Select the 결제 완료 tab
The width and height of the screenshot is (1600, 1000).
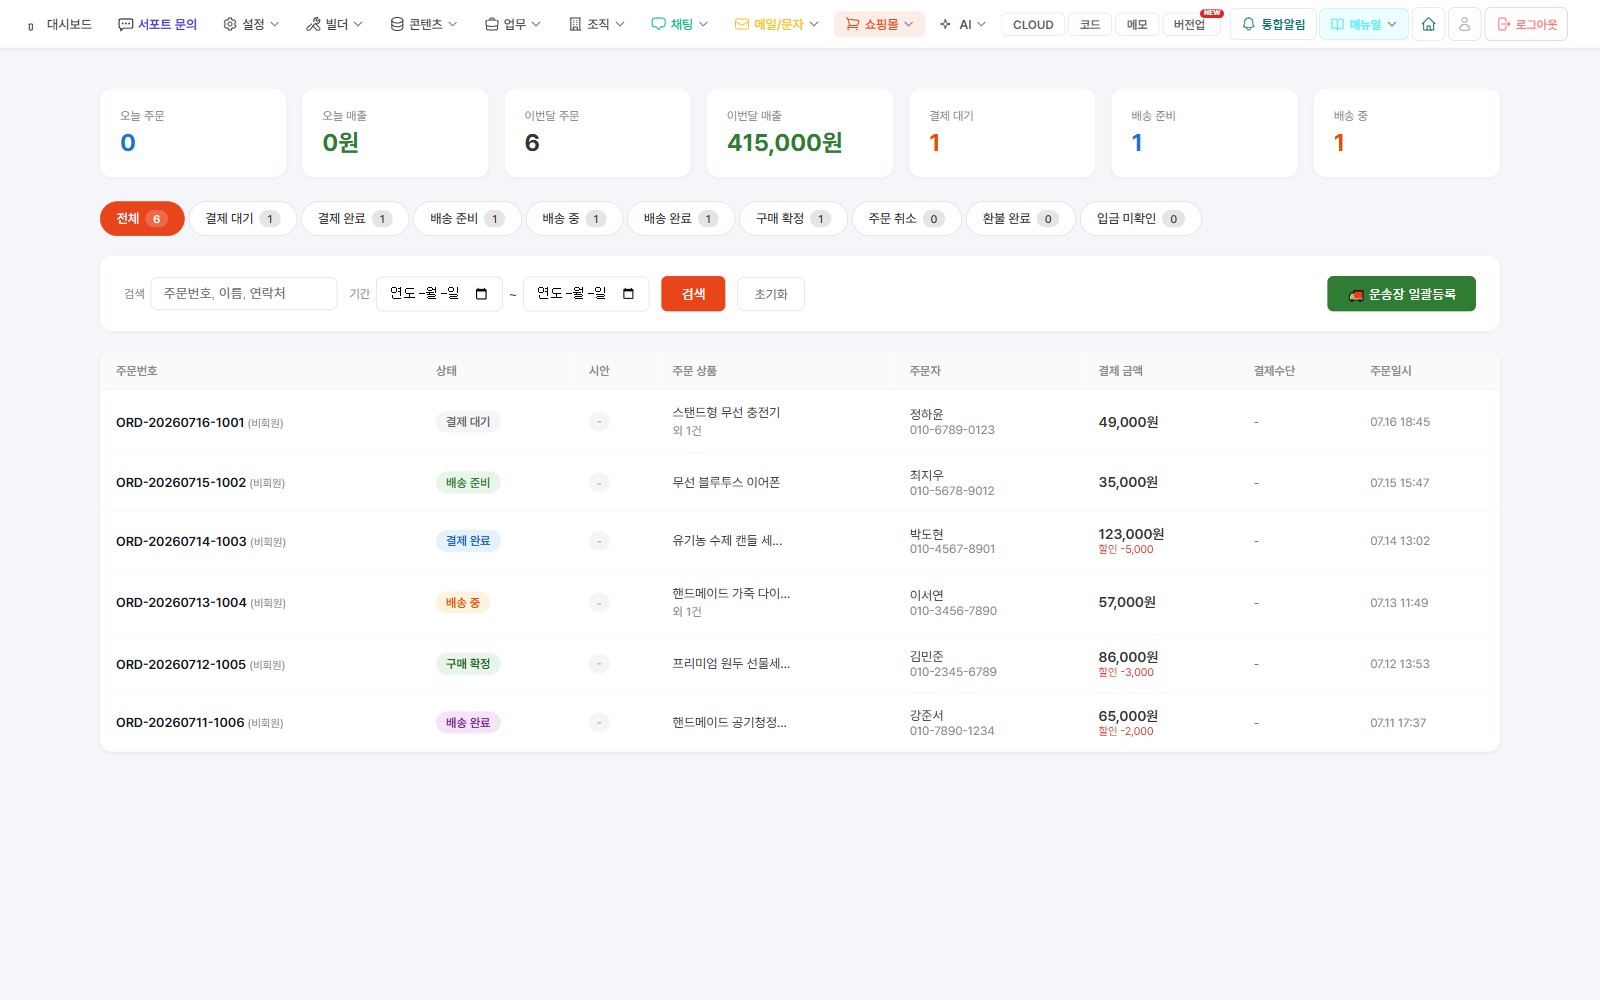tap(355, 219)
